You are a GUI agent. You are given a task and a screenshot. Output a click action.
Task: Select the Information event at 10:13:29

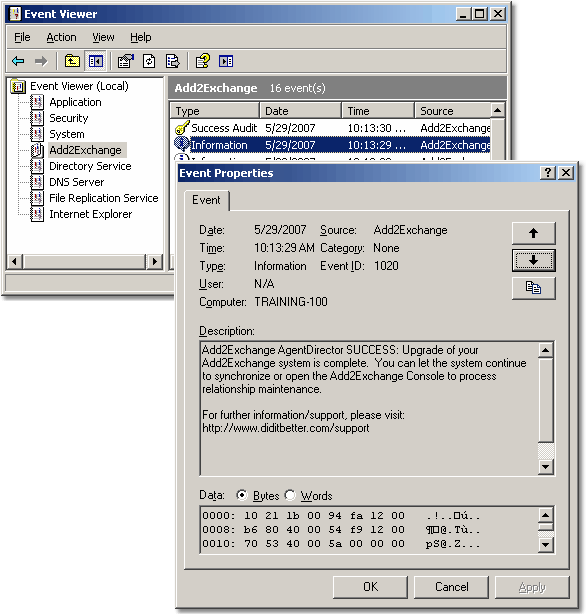(x=330, y=145)
